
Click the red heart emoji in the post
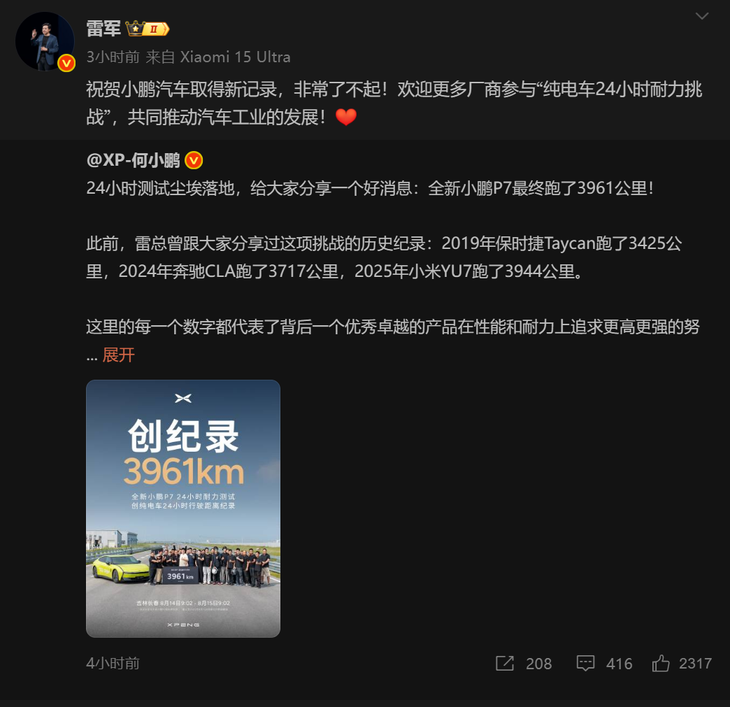346,117
